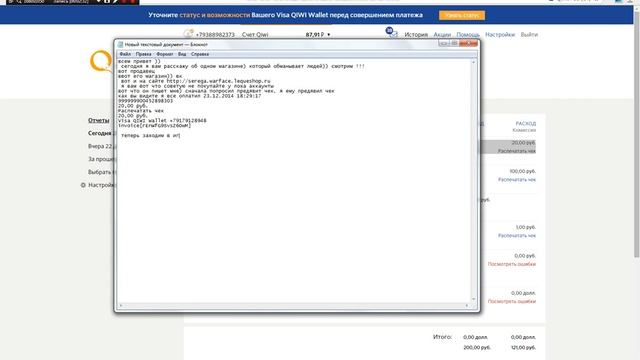The height and width of the screenshot is (360, 640).
Task: Click the Notepad scroll down arrow
Action: 473,299
